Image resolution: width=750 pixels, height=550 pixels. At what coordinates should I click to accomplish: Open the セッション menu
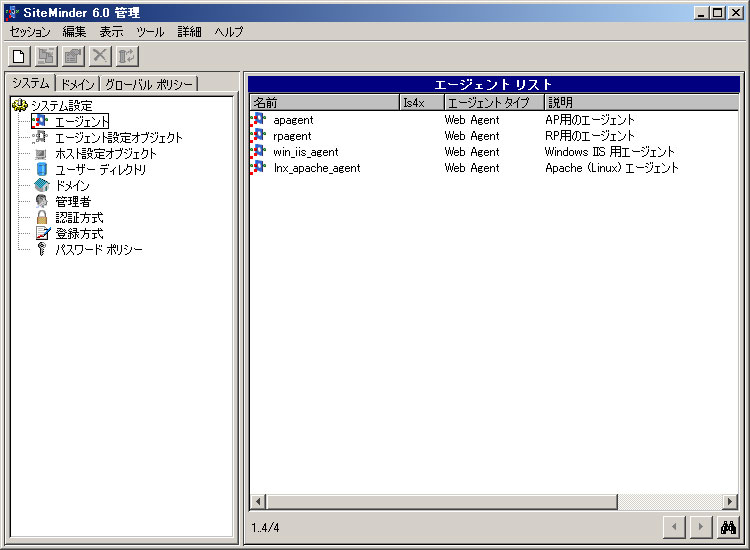pos(30,32)
